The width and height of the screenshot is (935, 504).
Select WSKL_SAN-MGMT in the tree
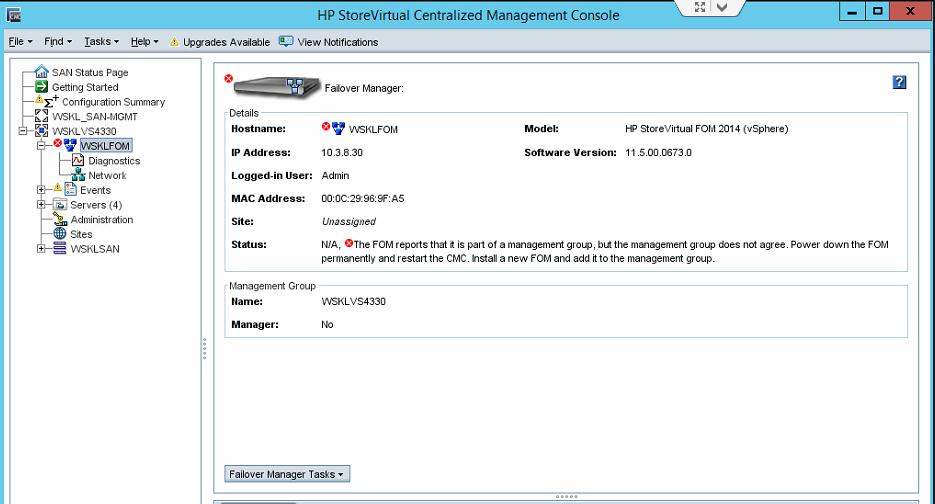pyautogui.click(x=95, y=117)
